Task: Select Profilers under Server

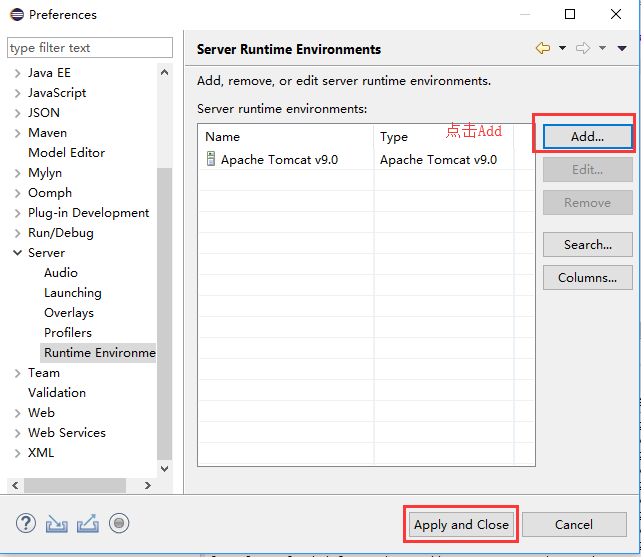Action: (x=68, y=333)
